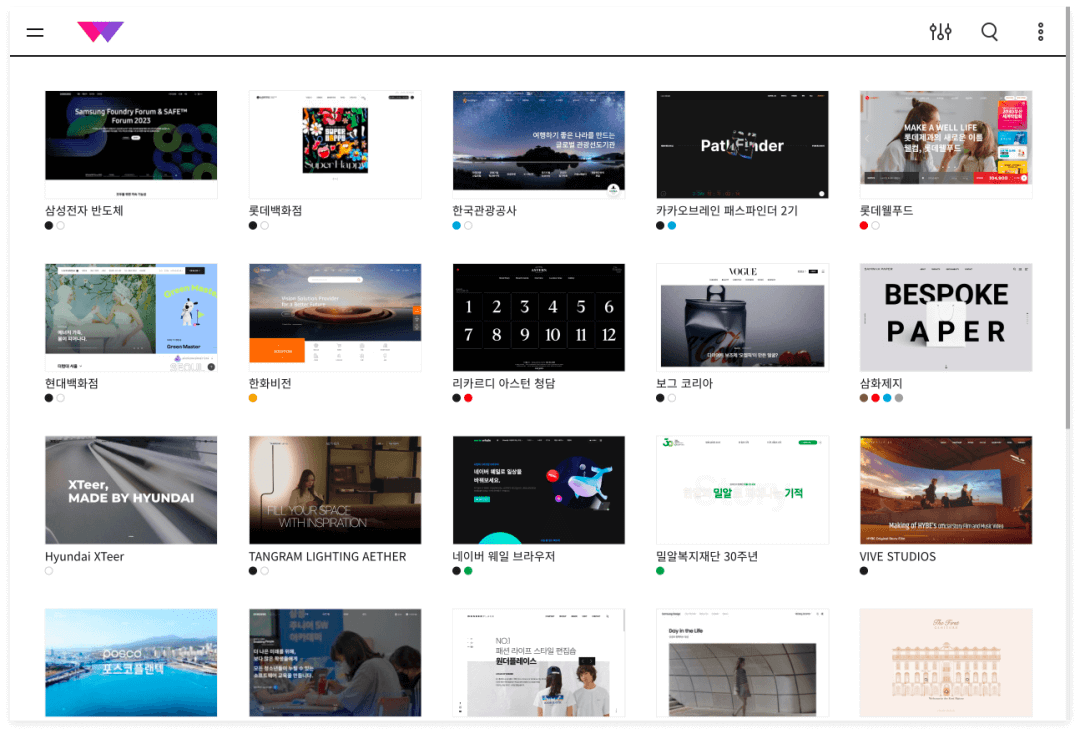Open the Day in the Life thumbnail
Viewport: 1080px width, 734px height.
click(x=742, y=662)
